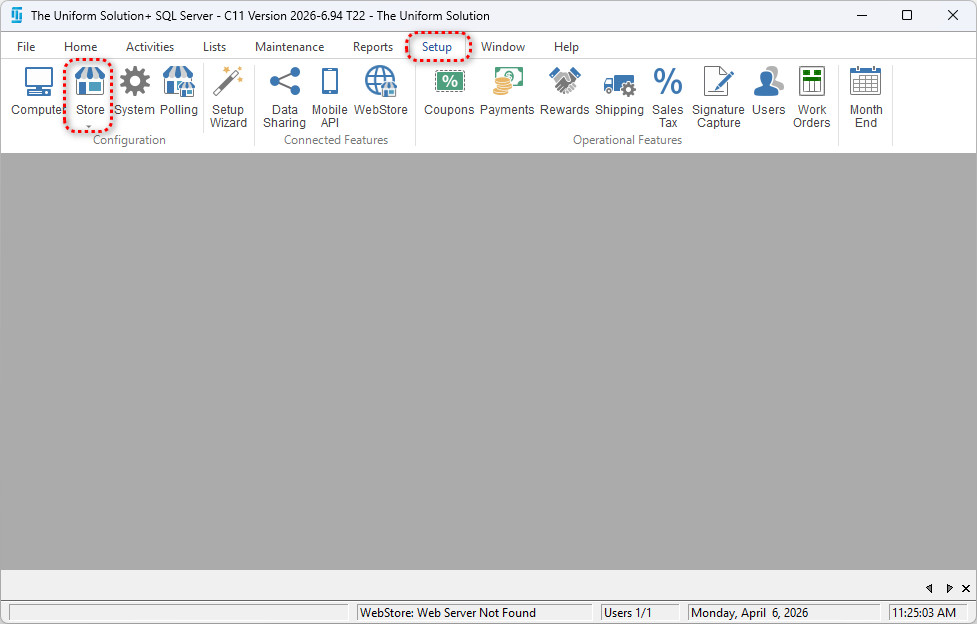The height and width of the screenshot is (624, 977).
Task: Expand the Store dropdown arrow
Action: (x=90, y=127)
